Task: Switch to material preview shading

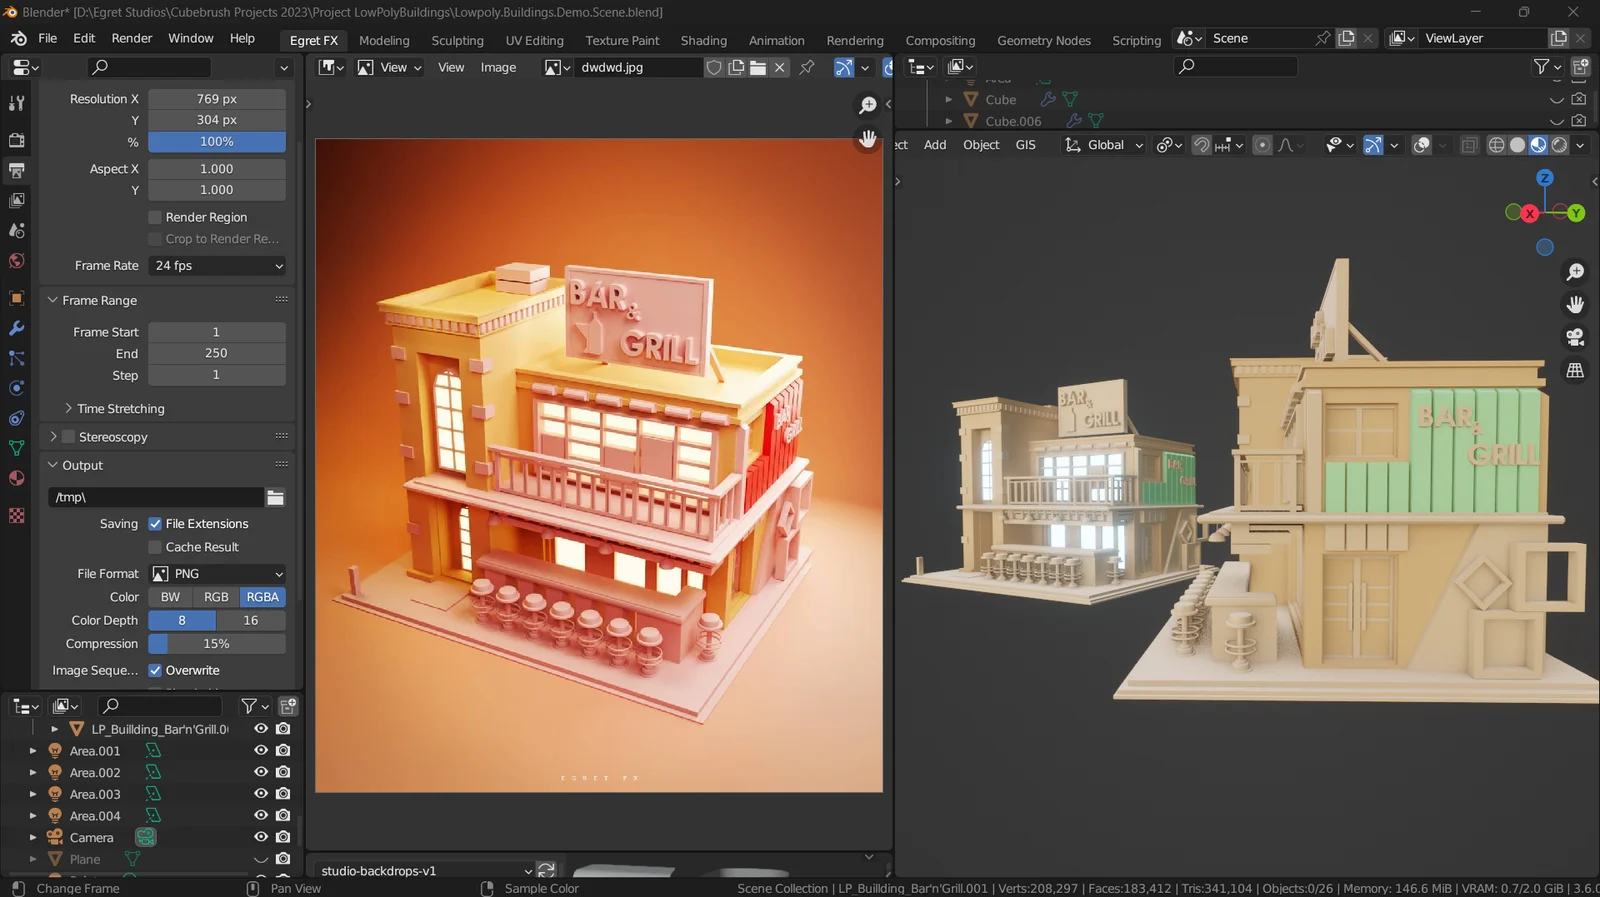Action: [x=1538, y=145]
